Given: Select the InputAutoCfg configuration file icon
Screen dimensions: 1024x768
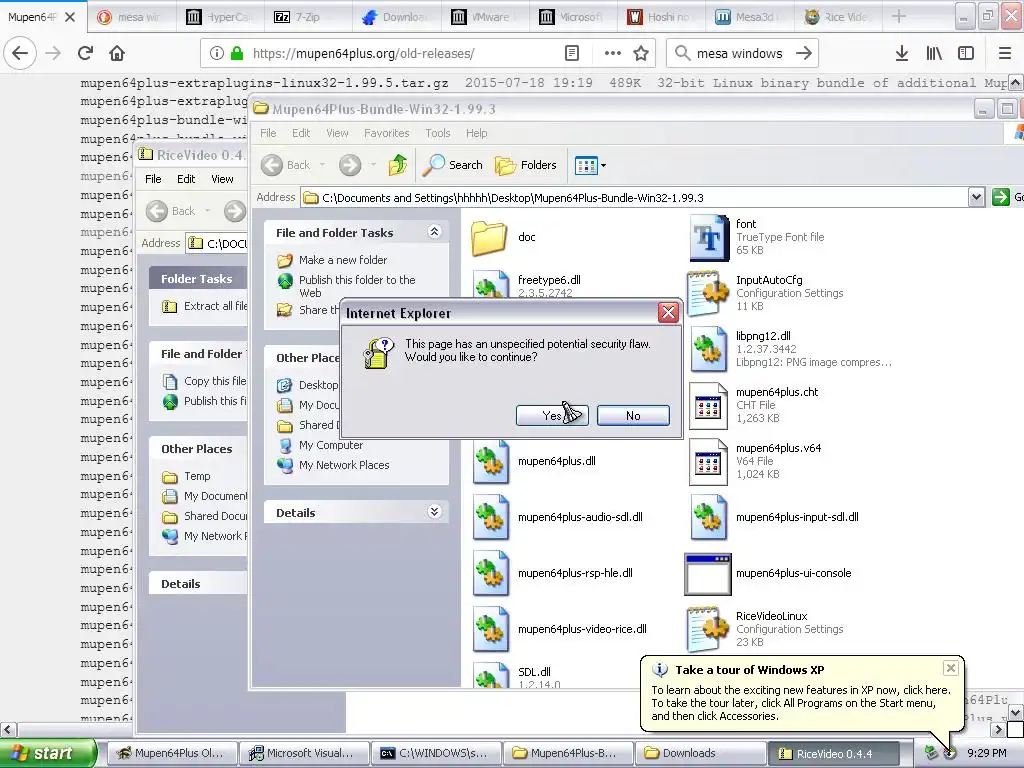Looking at the screenshot, I should pos(709,293).
